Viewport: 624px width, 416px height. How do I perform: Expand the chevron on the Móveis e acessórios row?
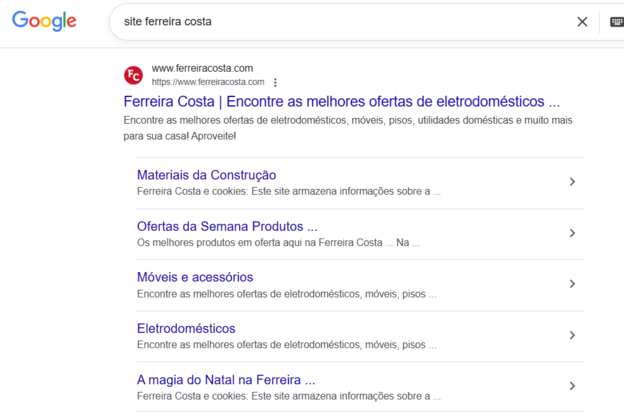pyautogui.click(x=572, y=284)
